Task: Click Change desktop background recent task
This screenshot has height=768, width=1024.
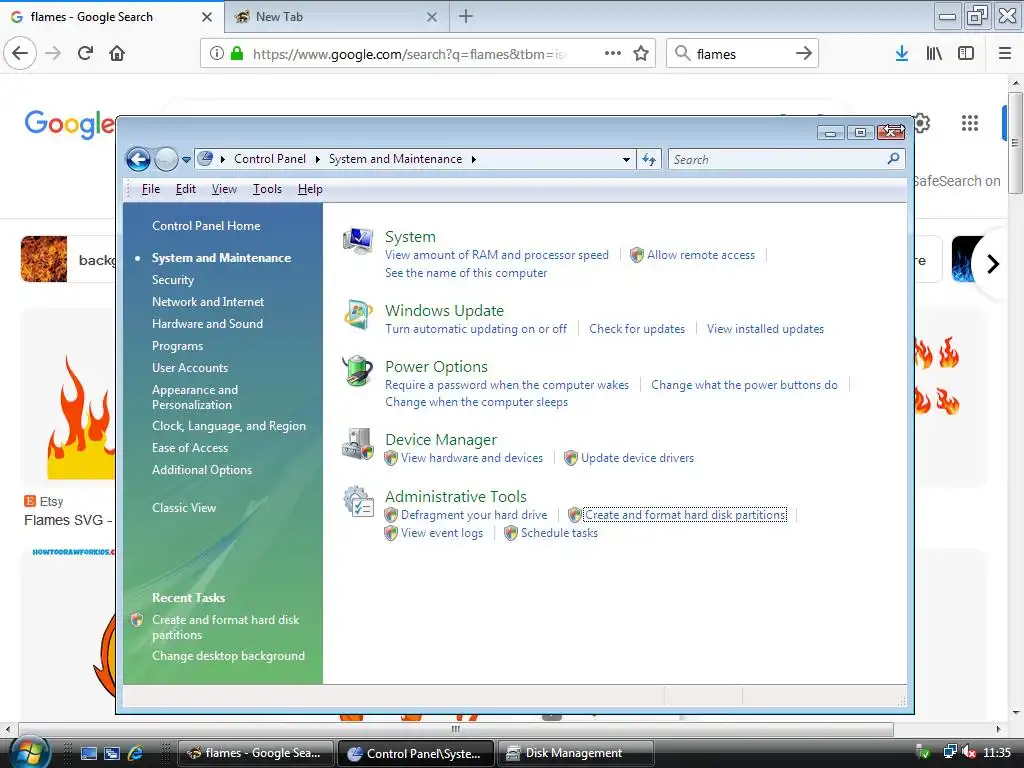Action: click(x=228, y=656)
